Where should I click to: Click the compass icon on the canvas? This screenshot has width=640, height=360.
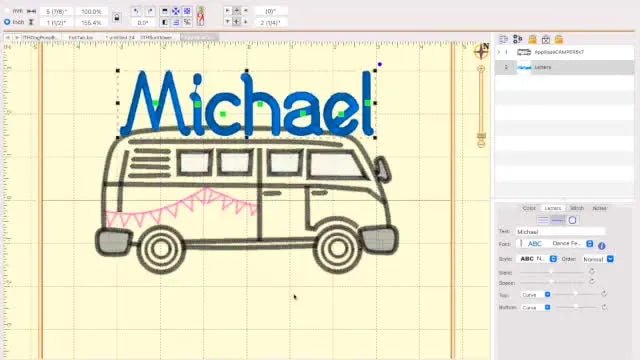(482, 51)
